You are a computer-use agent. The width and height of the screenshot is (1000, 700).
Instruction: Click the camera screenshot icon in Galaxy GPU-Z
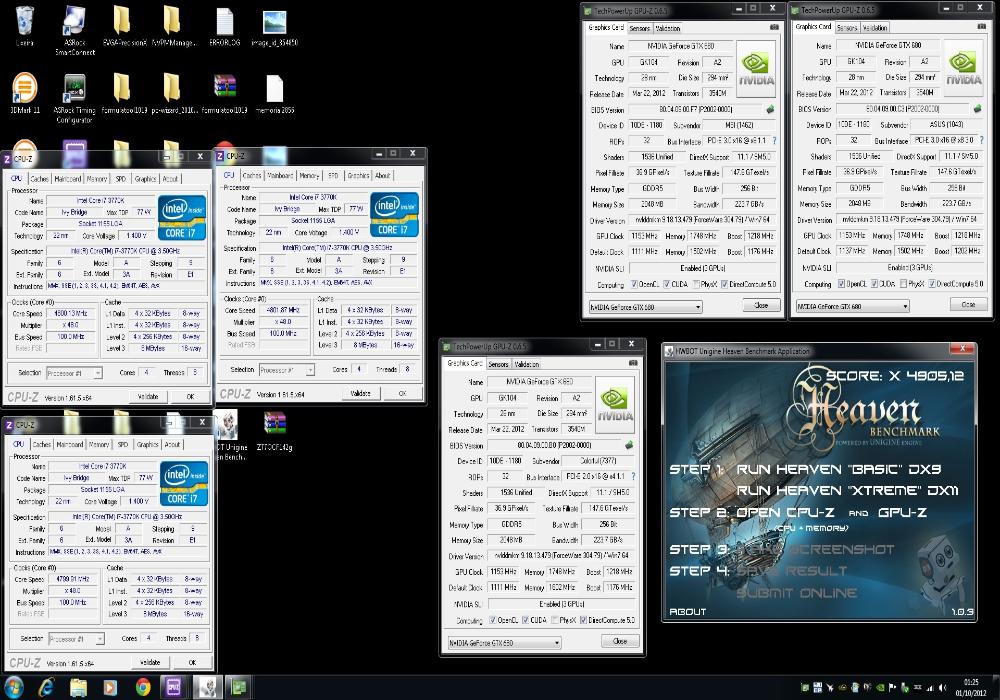[633, 363]
